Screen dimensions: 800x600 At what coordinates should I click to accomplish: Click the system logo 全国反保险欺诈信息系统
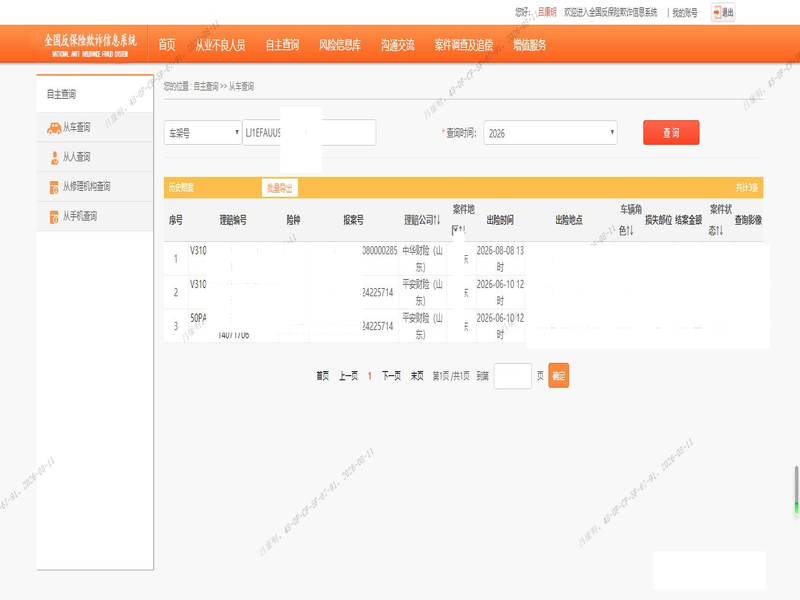(x=90, y=45)
